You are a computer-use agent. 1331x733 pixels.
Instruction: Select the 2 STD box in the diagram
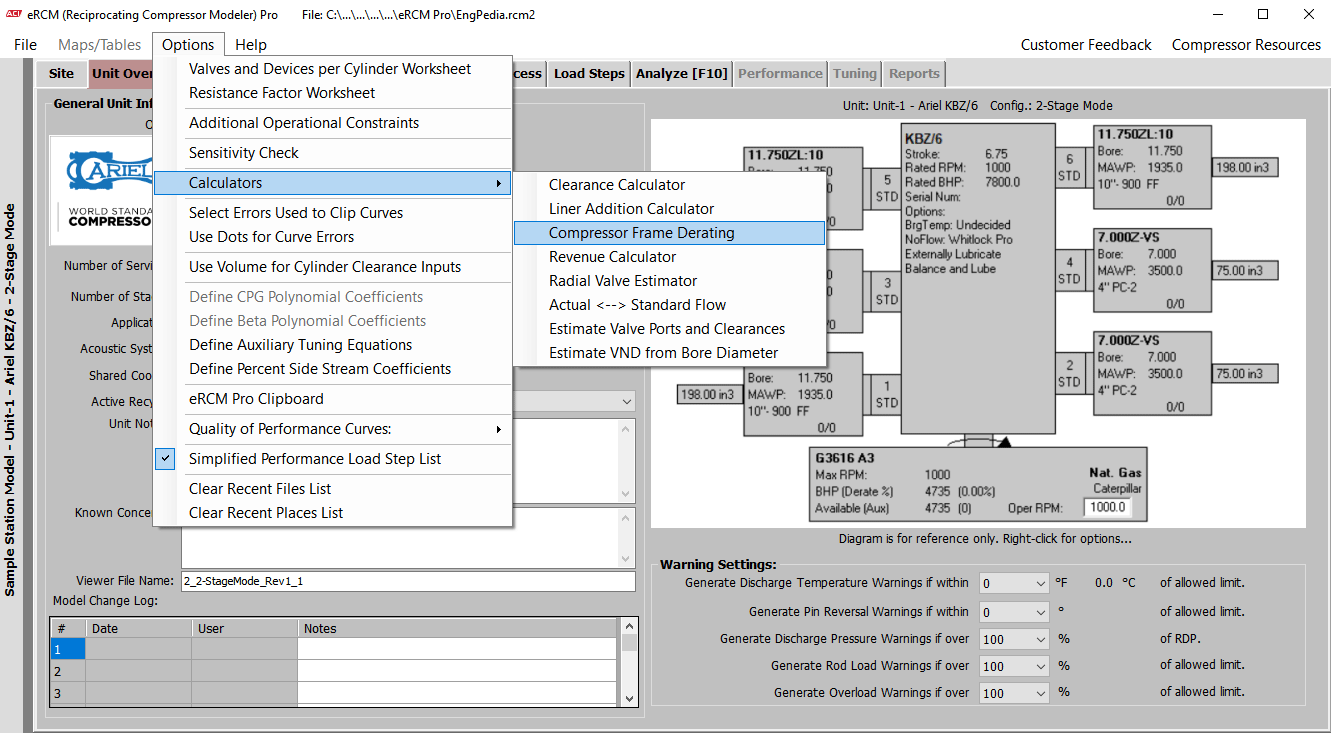[x=1069, y=374]
